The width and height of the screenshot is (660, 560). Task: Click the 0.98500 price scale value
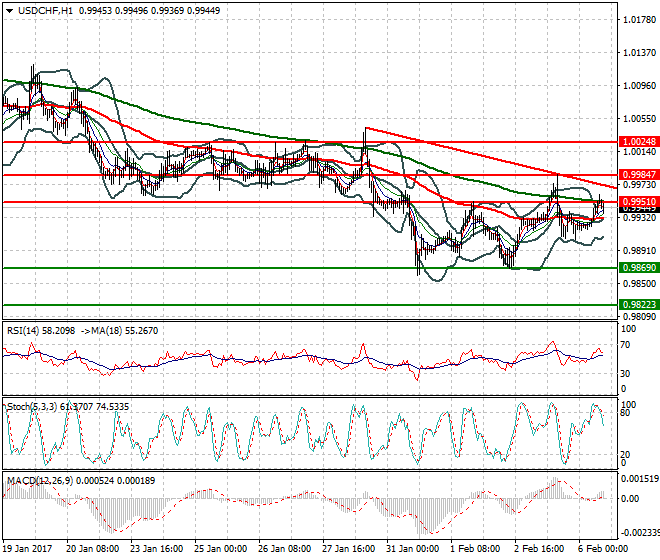(640, 284)
